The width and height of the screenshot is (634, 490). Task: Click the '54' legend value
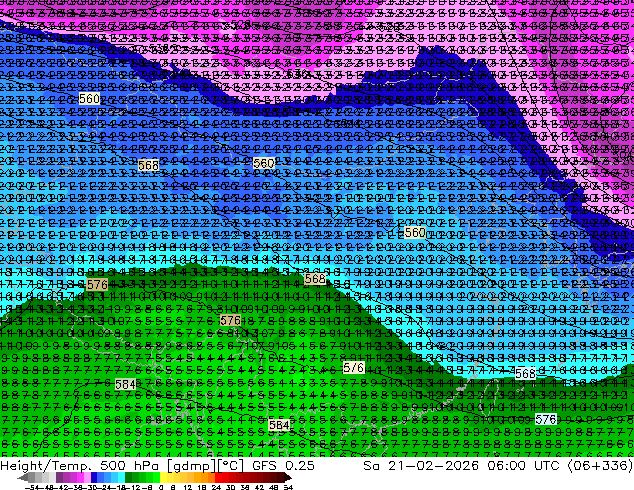point(287,488)
